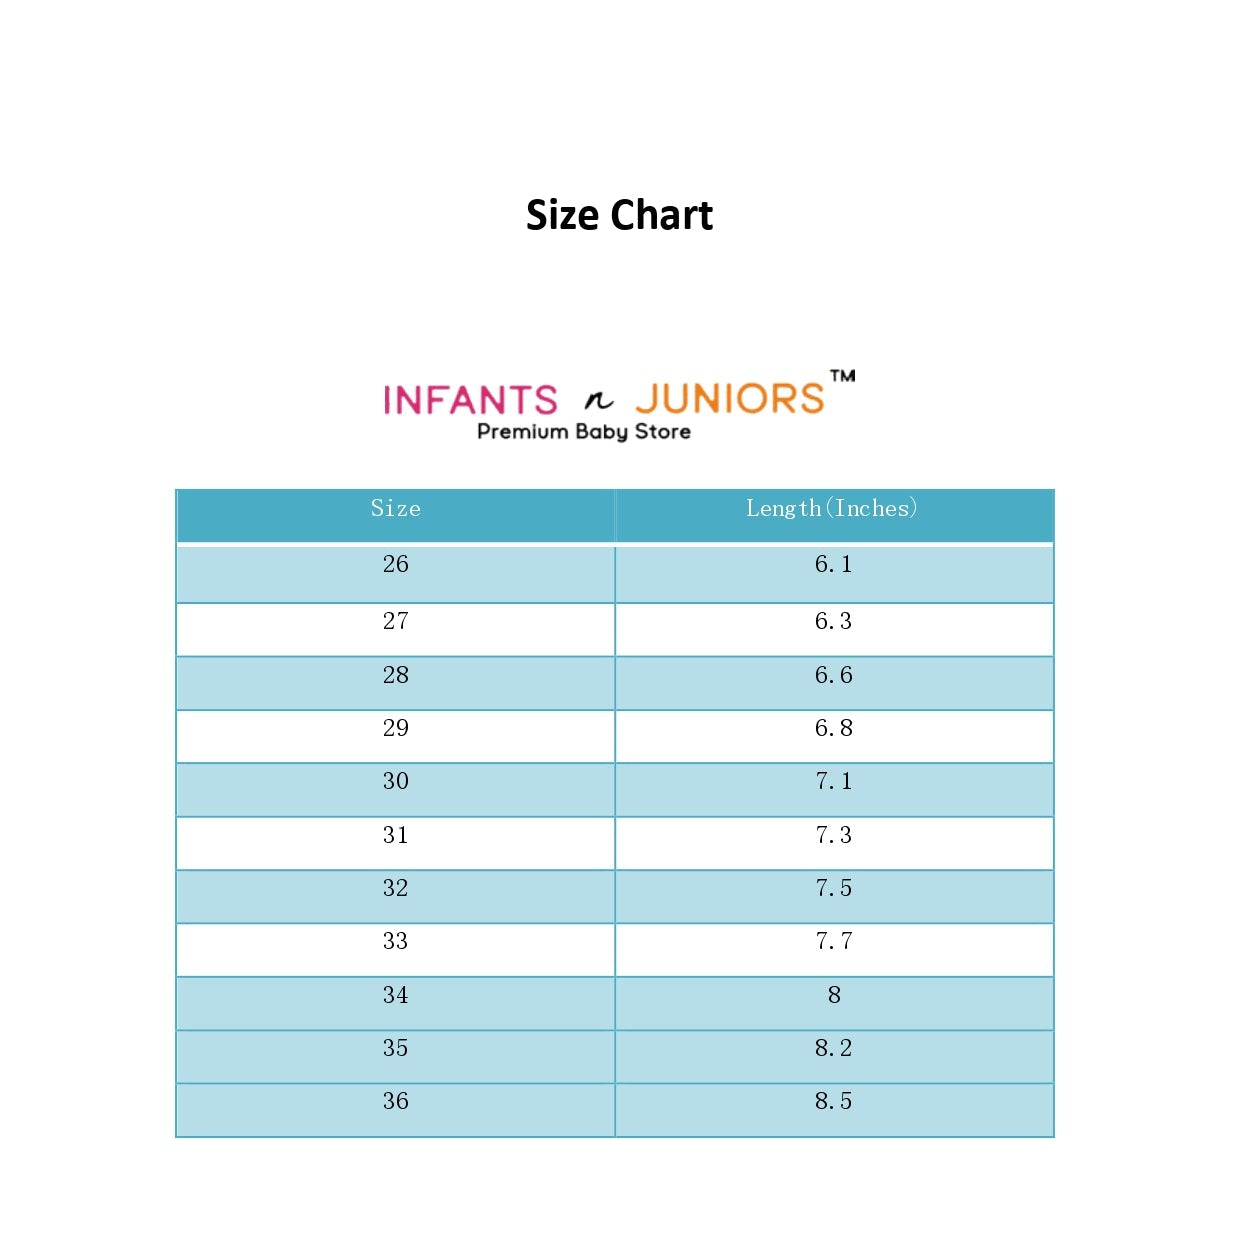Select size 30 cell
Screen dimensions: 1240x1240
396,790
